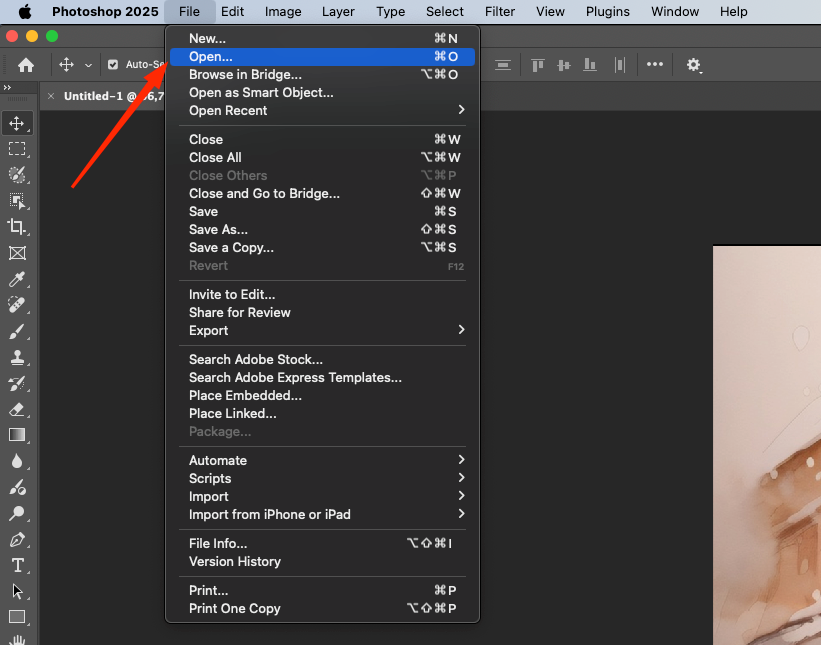Select Place Embedded... menu entry
821x645 pixels.
pyautogui.click(x=322, y=395)
